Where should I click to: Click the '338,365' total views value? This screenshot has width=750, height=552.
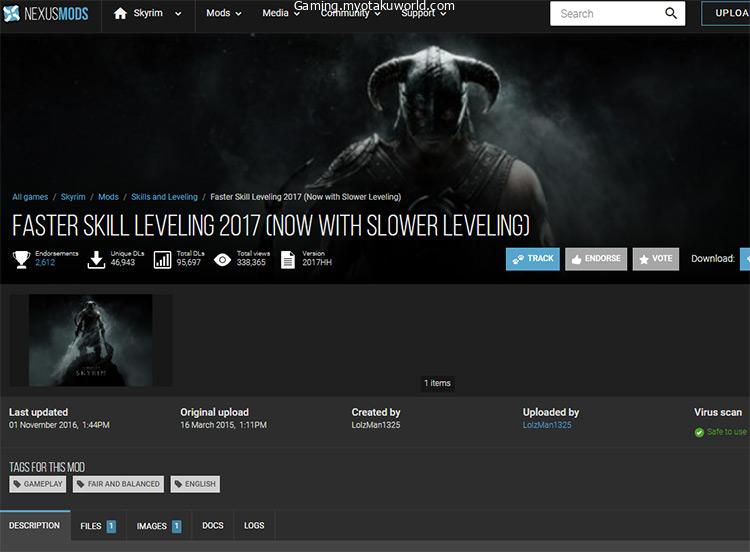pyautogui.click(x=251, y=263)
